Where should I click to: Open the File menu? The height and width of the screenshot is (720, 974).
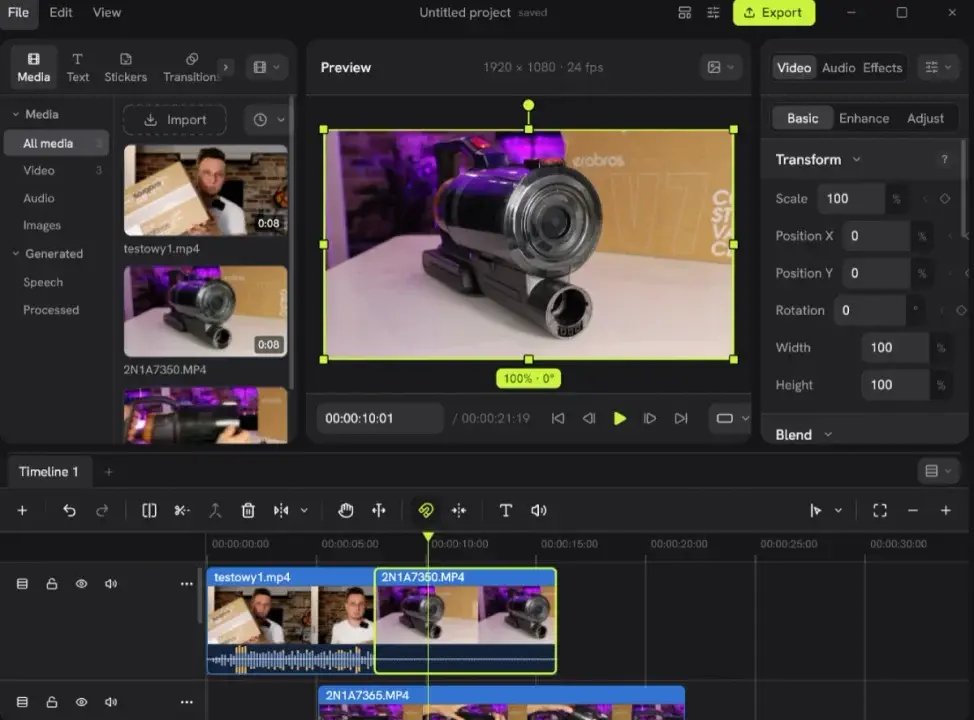tap(19, 12)
